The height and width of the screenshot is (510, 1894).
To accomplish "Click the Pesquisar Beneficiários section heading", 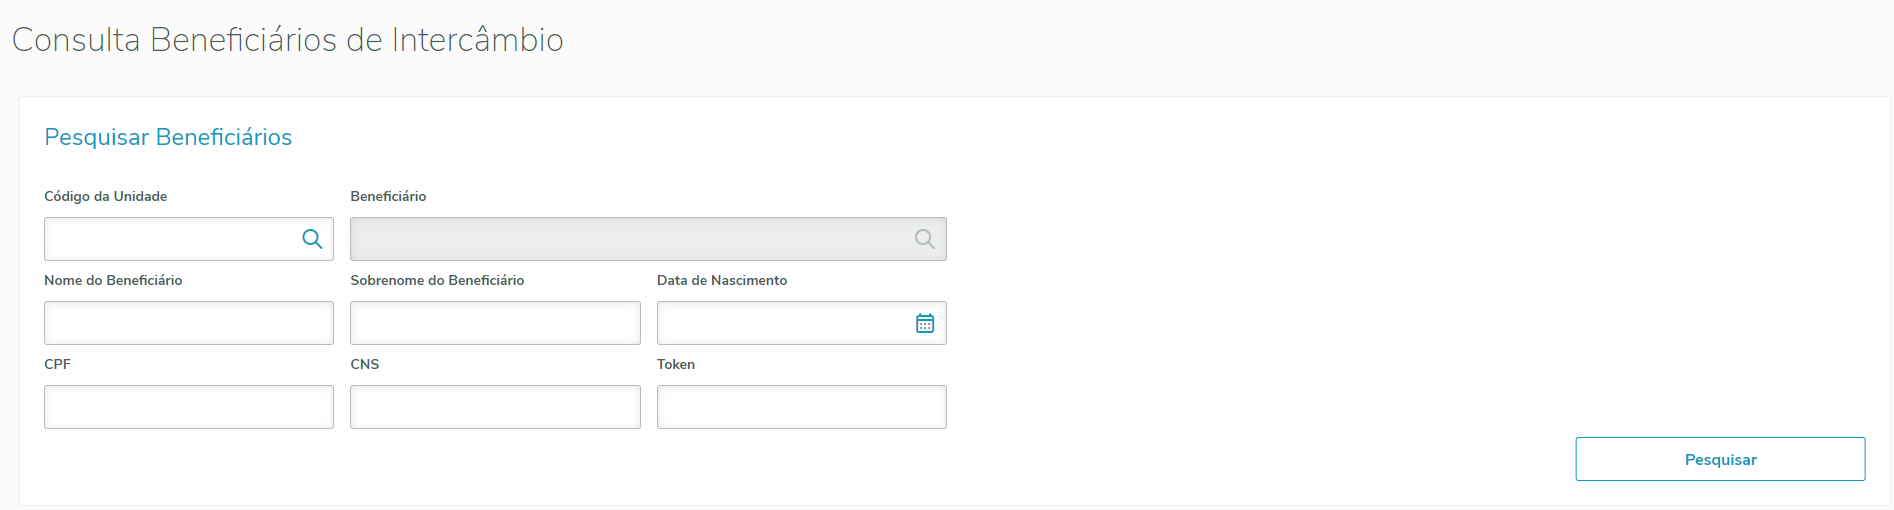I will pyautogui.click(x=168, y=137).
